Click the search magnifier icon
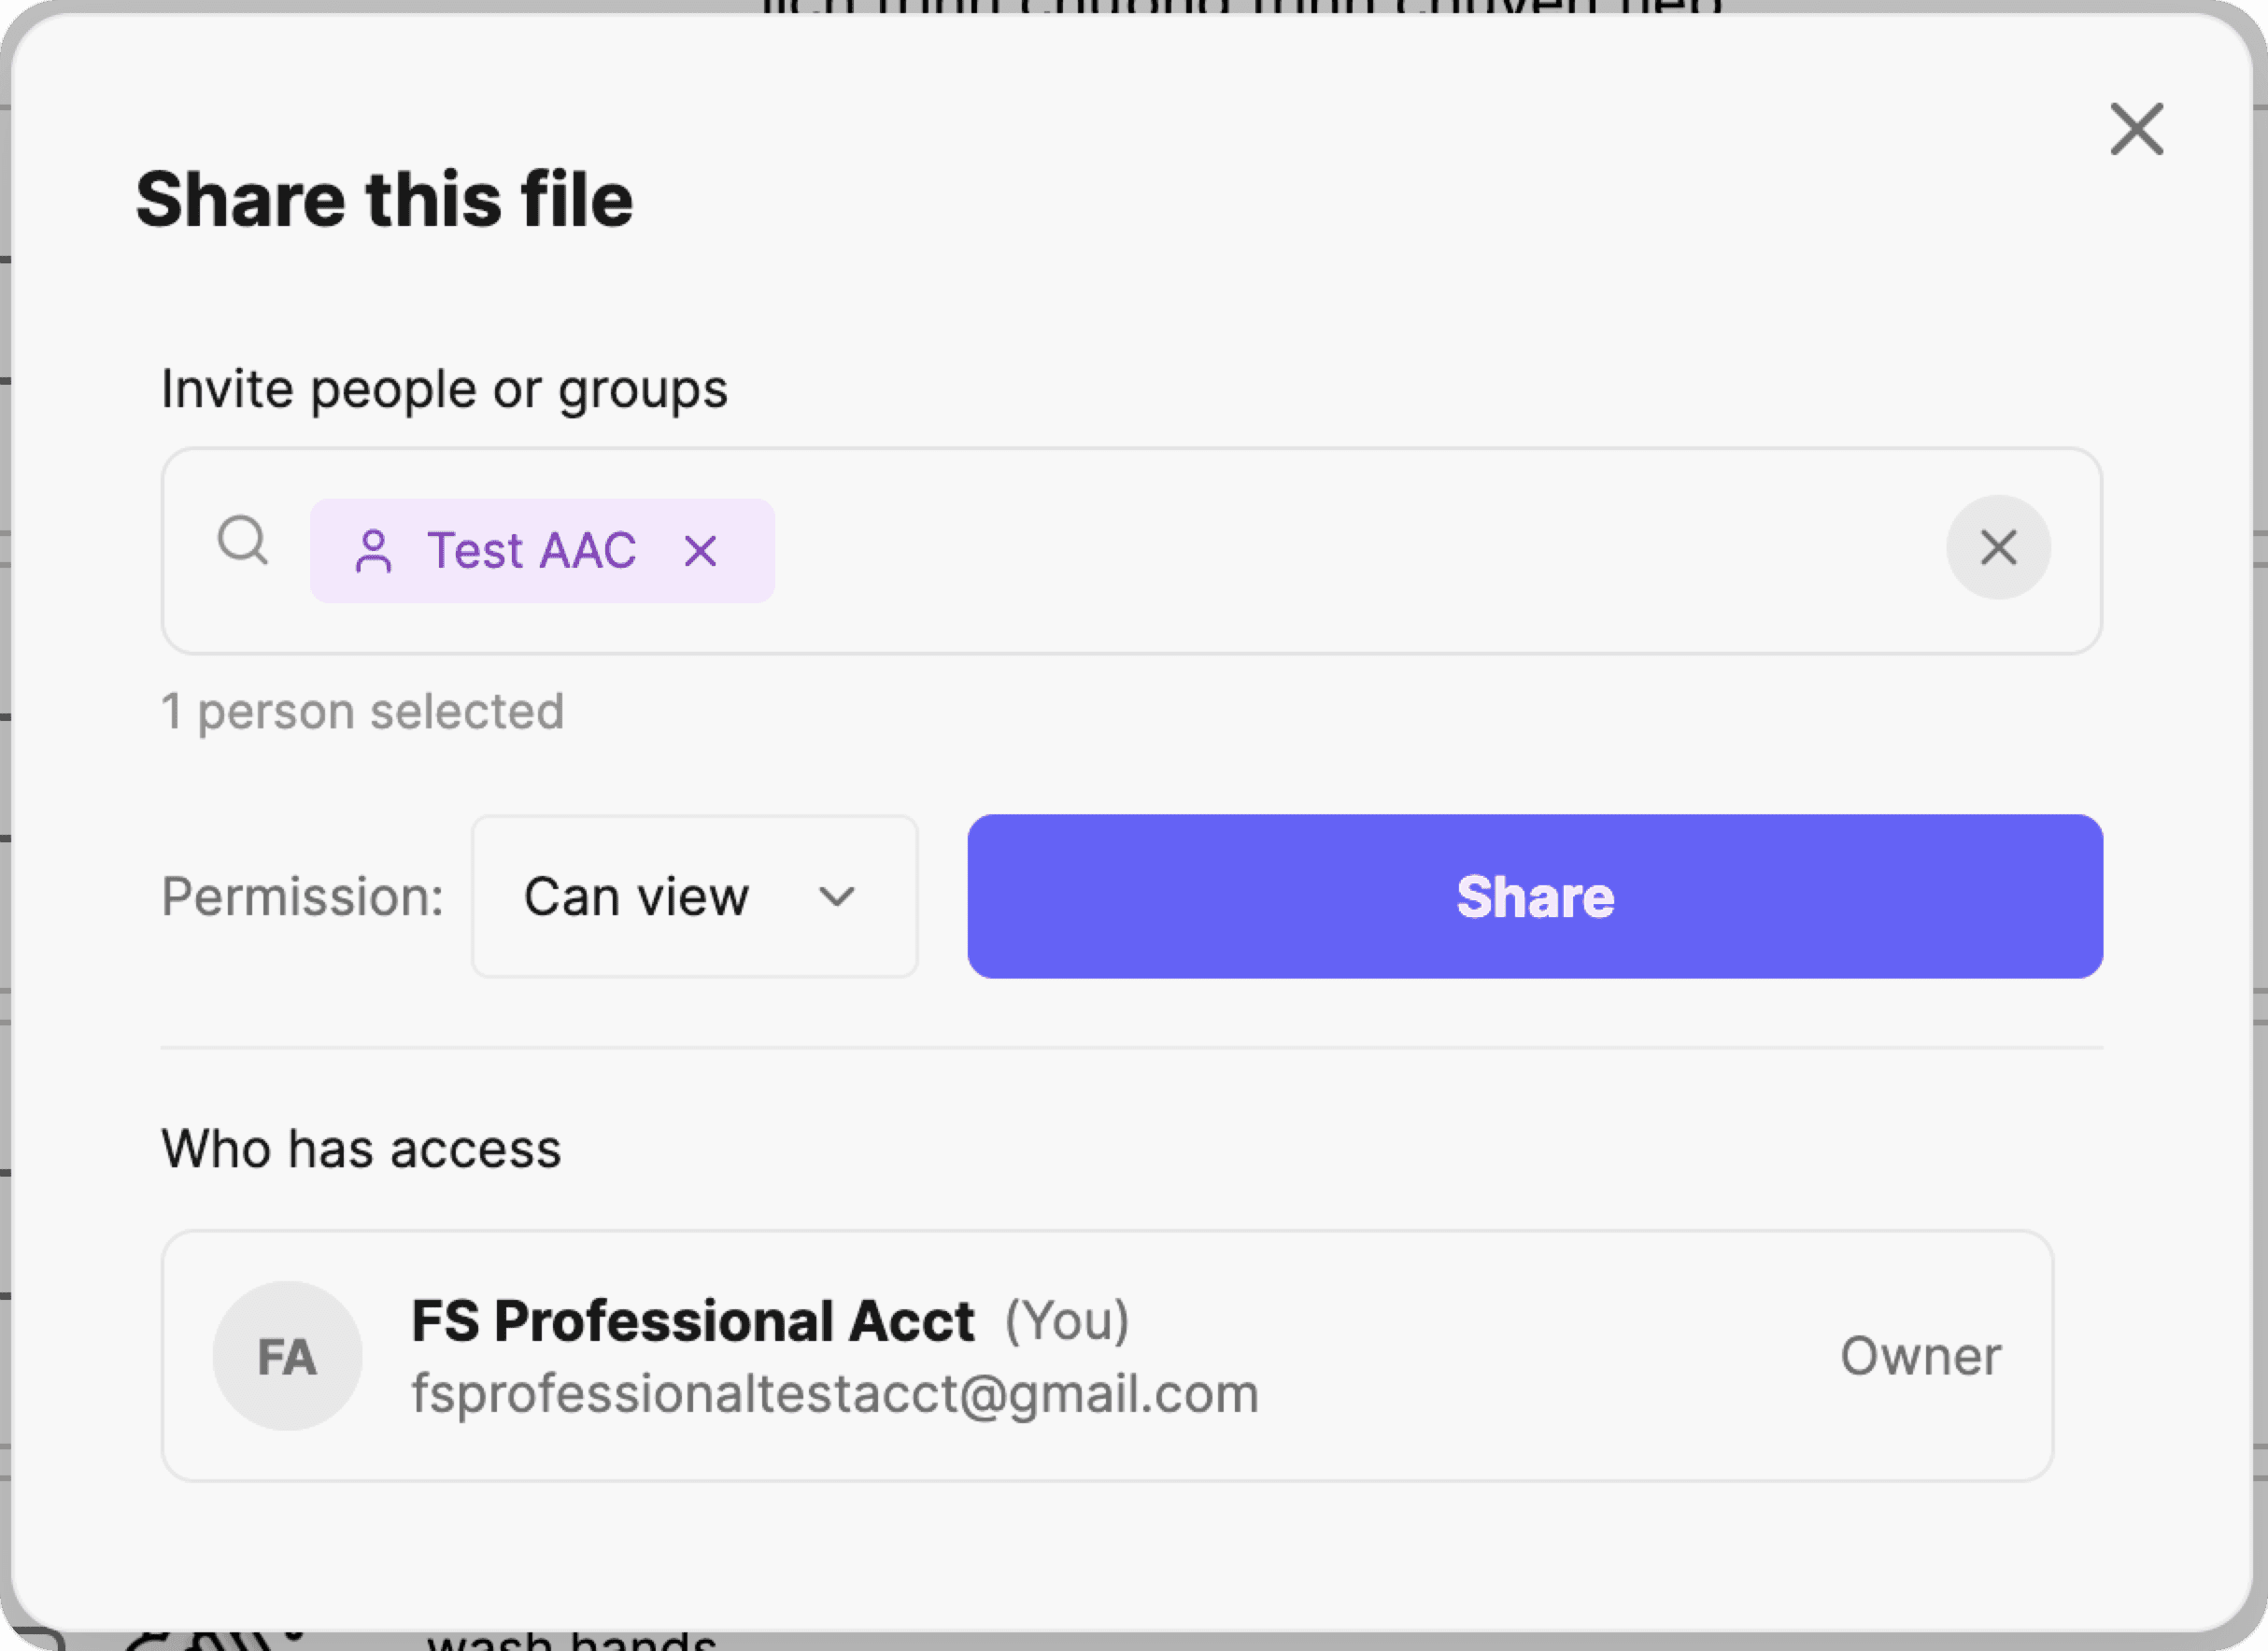Viewport: 2268px width, 1651px height. click(242, 541)
